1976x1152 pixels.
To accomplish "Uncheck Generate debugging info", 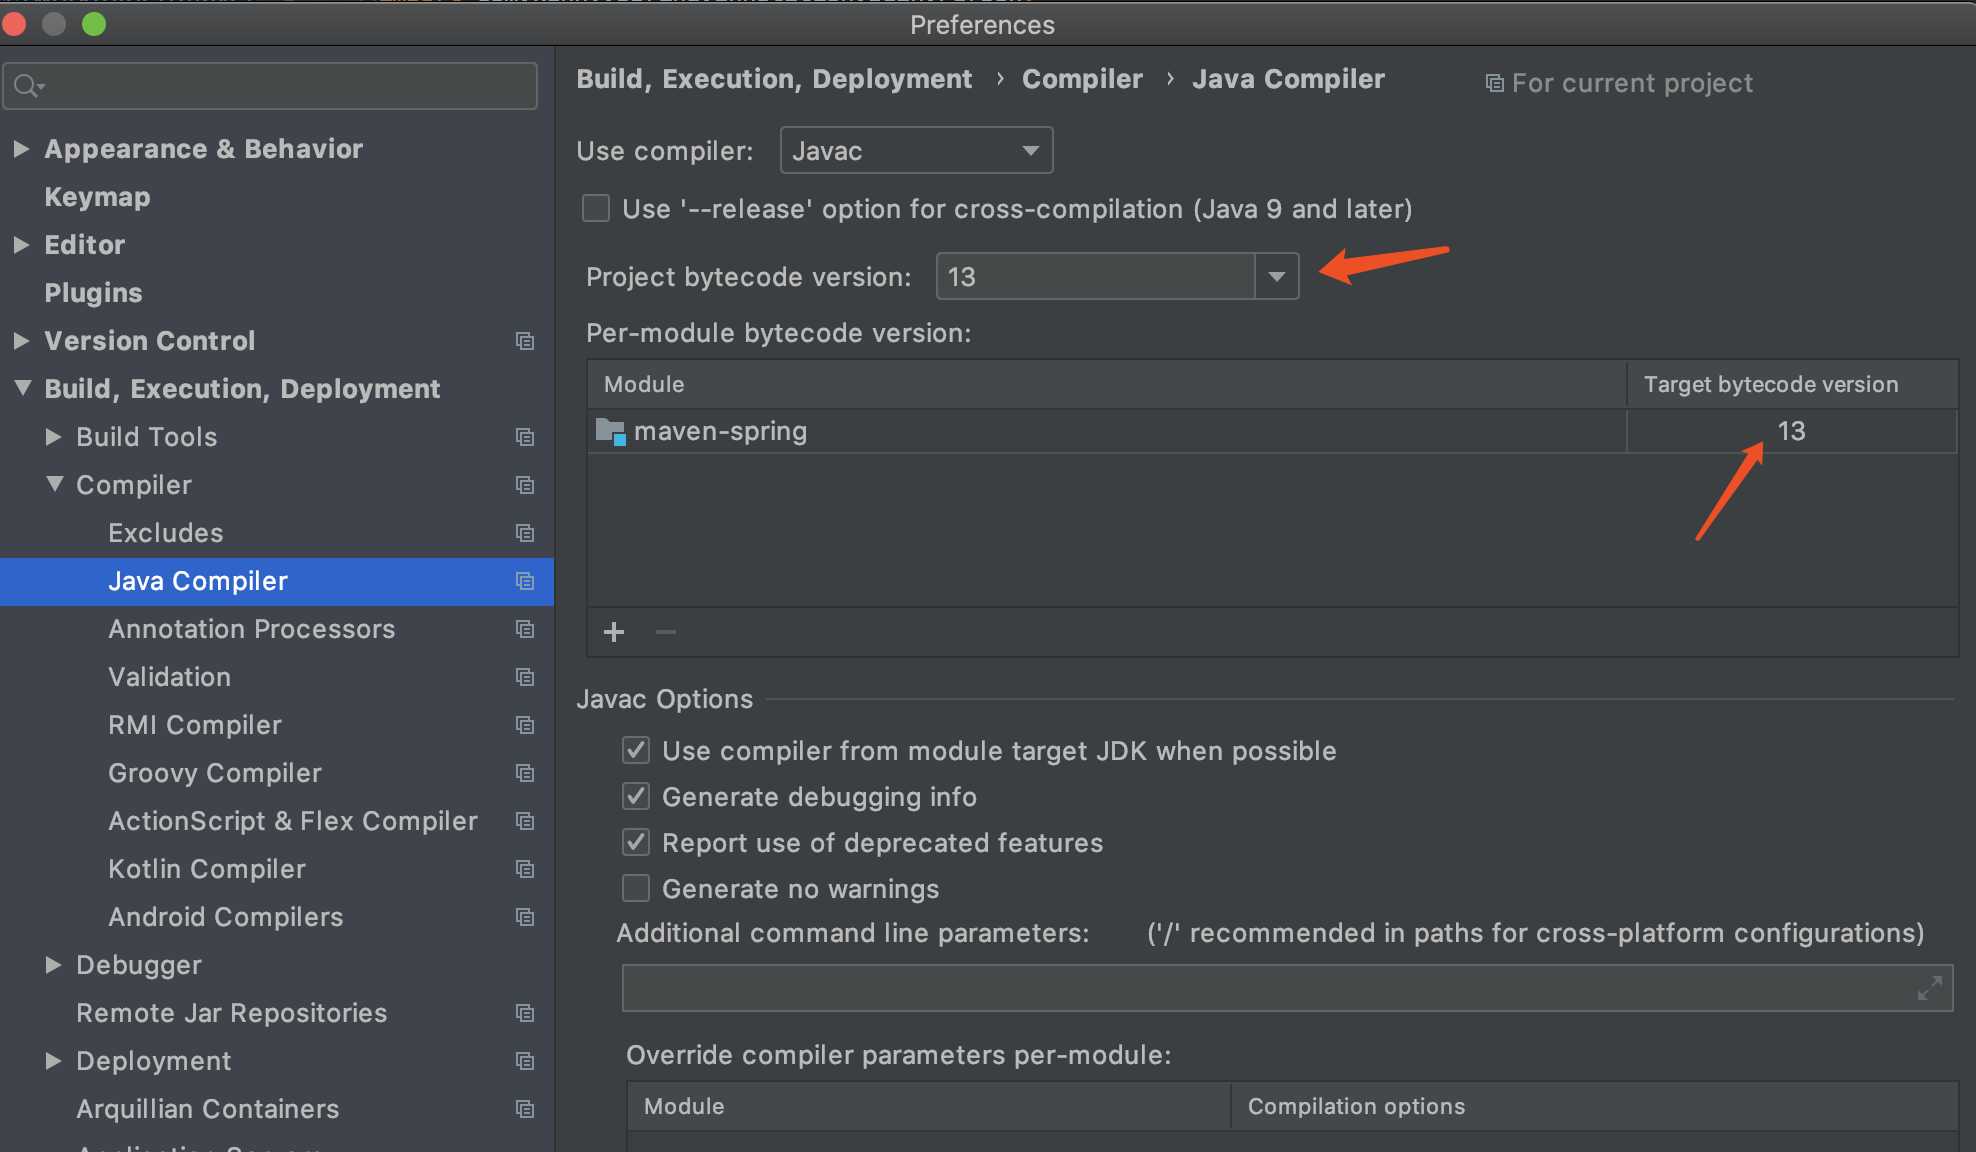I will point(636,796).
